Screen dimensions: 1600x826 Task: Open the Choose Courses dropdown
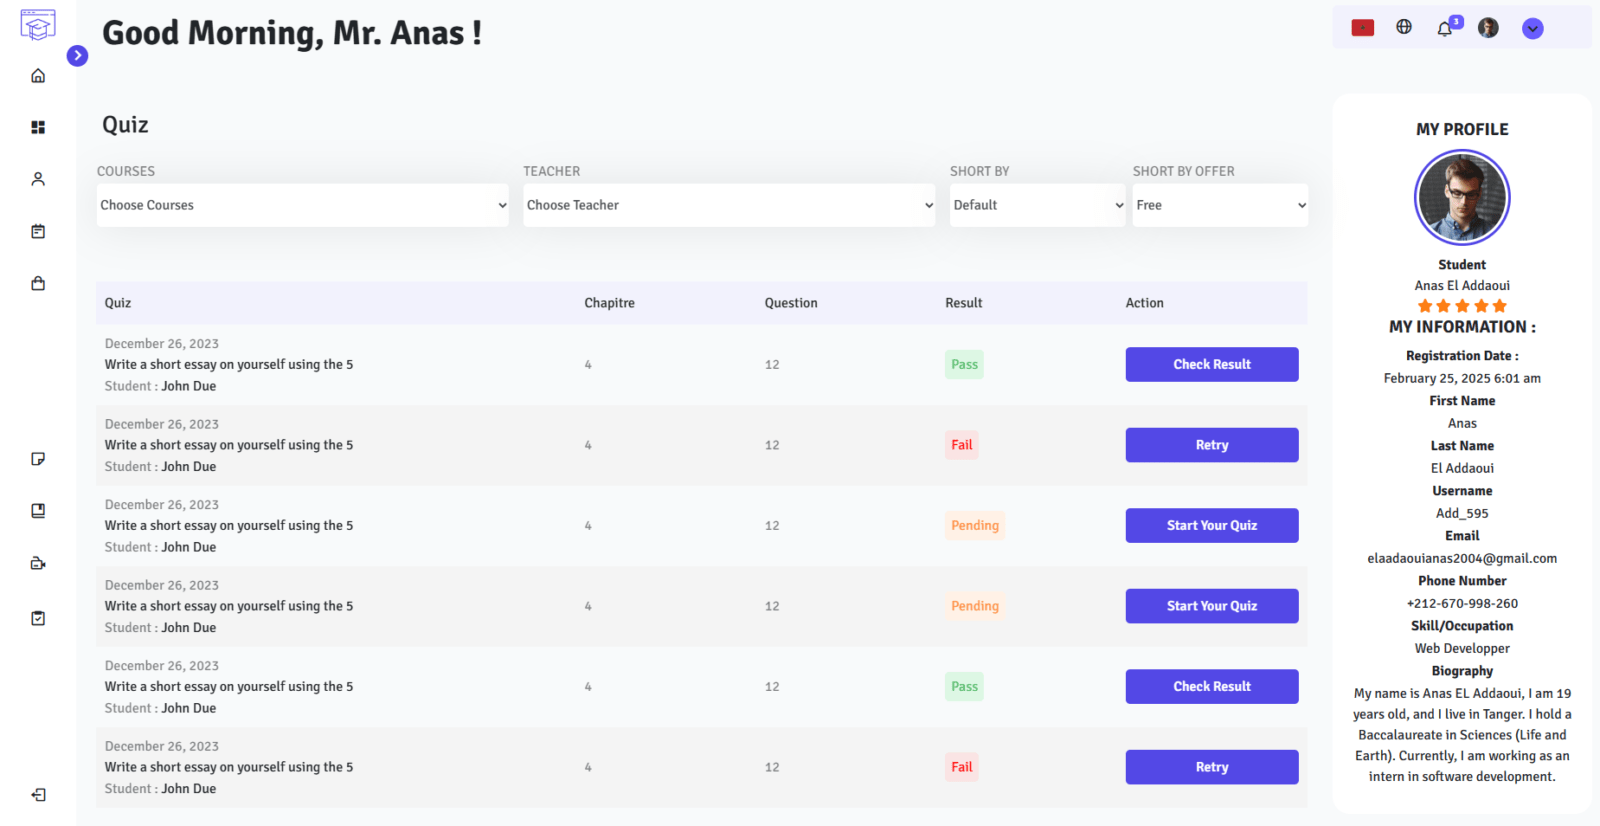303,205
